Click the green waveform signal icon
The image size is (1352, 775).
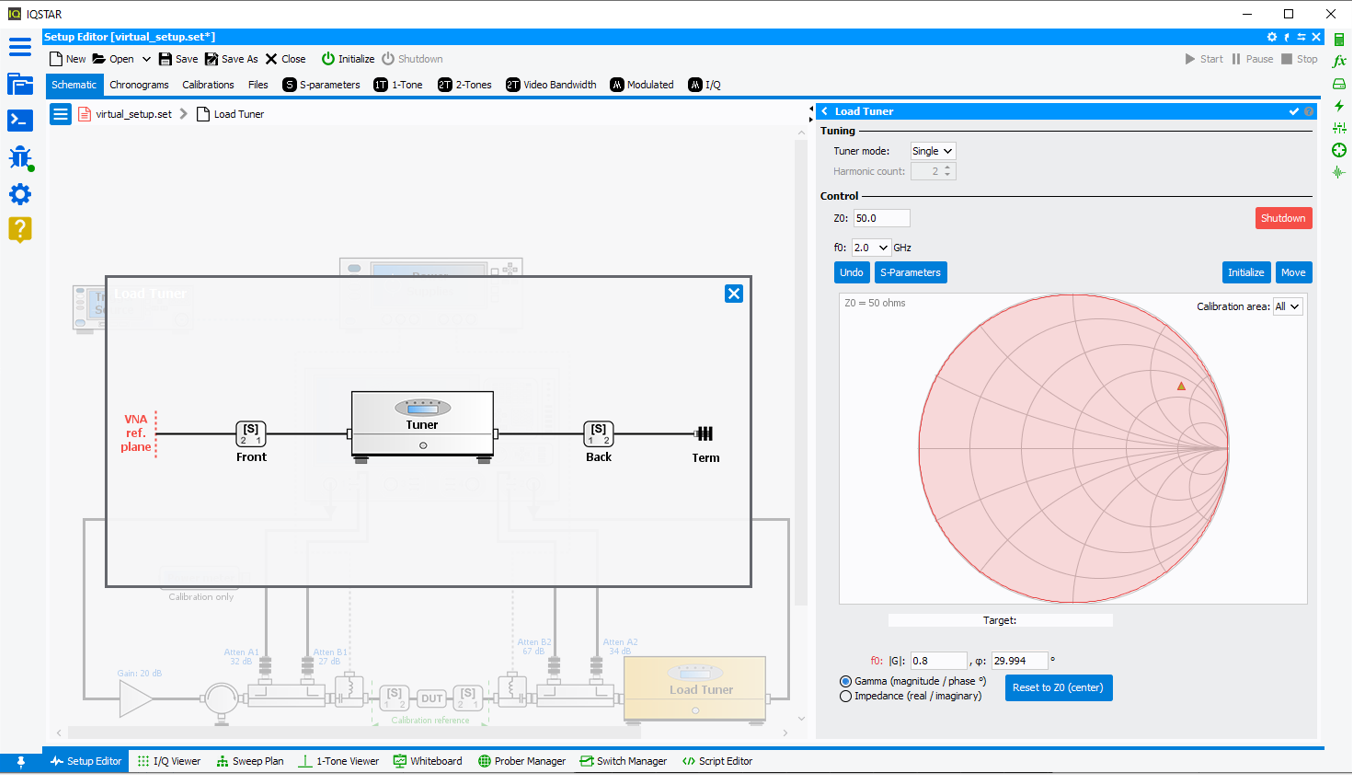(x=1339, y=172)
